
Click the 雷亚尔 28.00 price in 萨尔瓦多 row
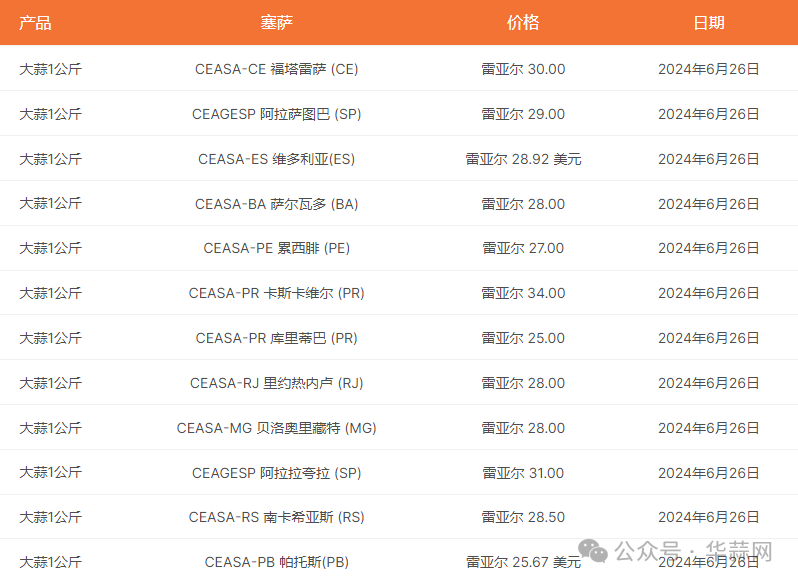[523, 204]
